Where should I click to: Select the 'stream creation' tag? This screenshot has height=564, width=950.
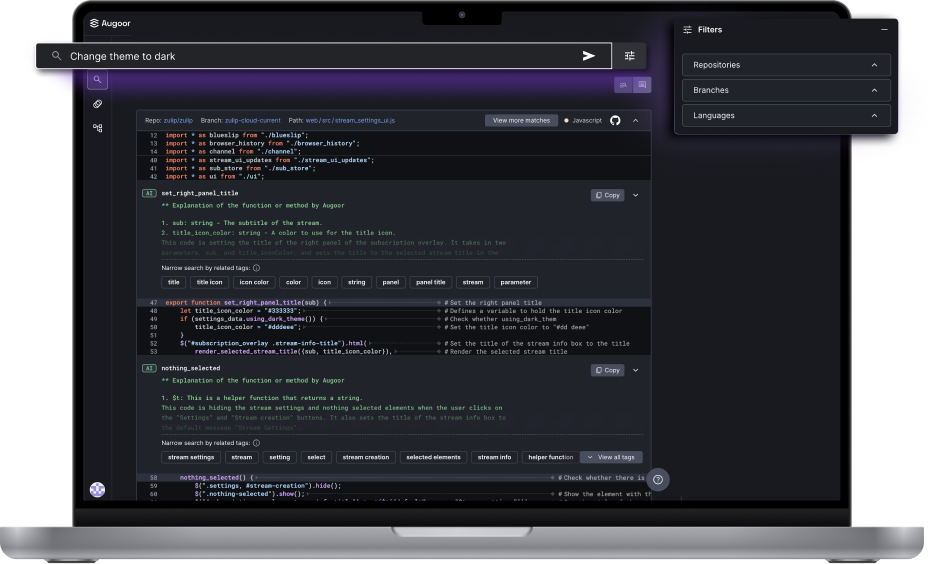click(366, 457)
